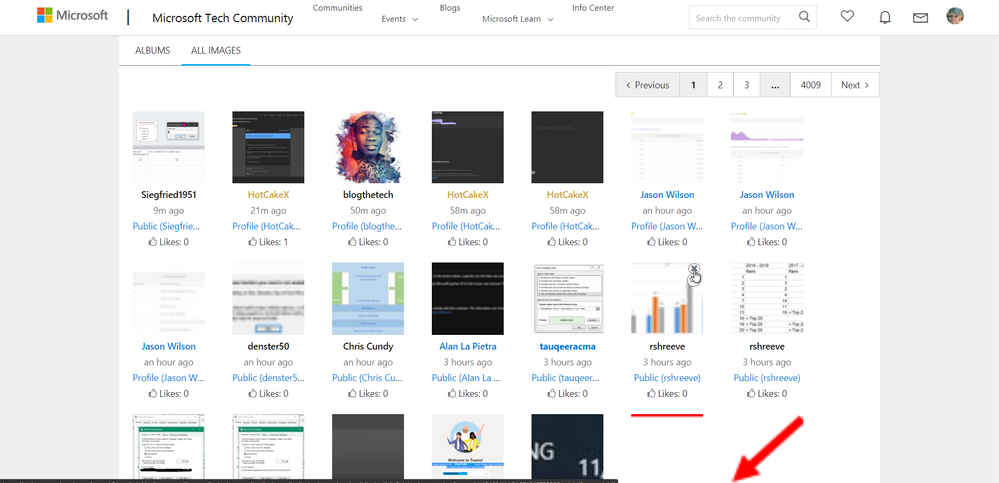
Task: Expand the Microsoft Learn dropdown
Action: 517,19
